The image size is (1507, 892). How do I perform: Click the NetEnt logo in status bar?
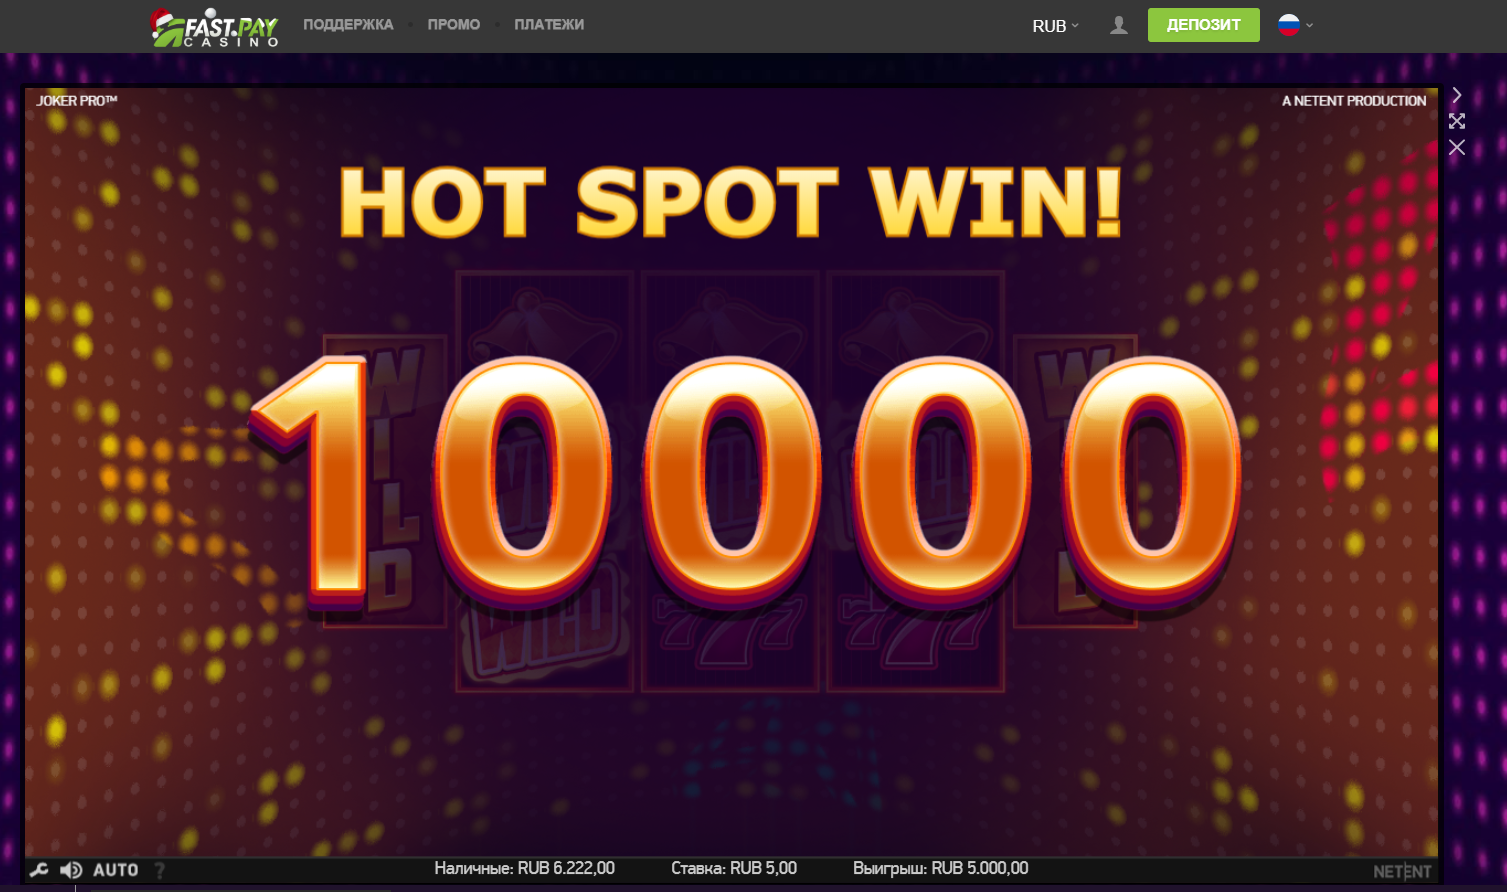point(1402,871)
